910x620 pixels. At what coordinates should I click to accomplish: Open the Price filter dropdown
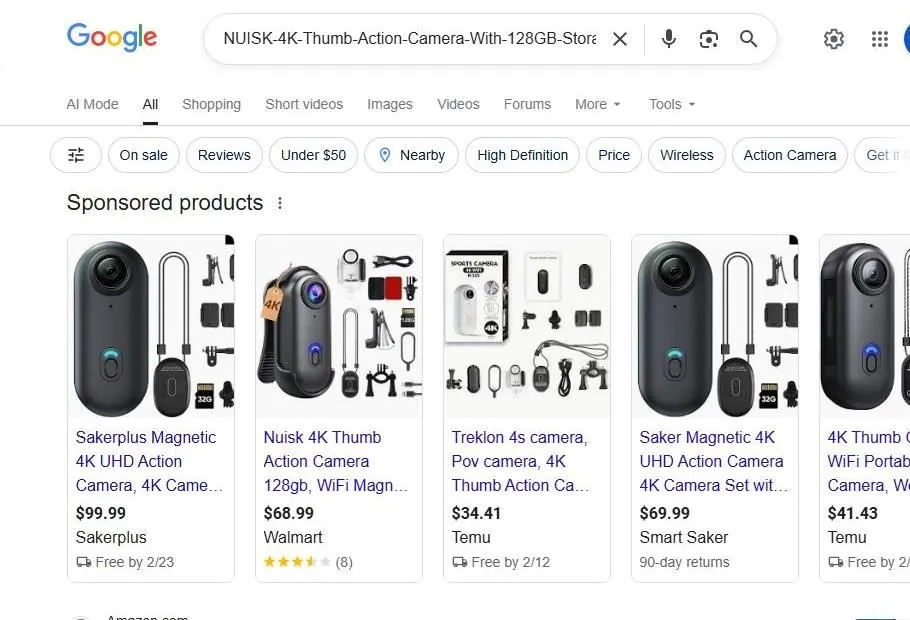coord(613,155)
